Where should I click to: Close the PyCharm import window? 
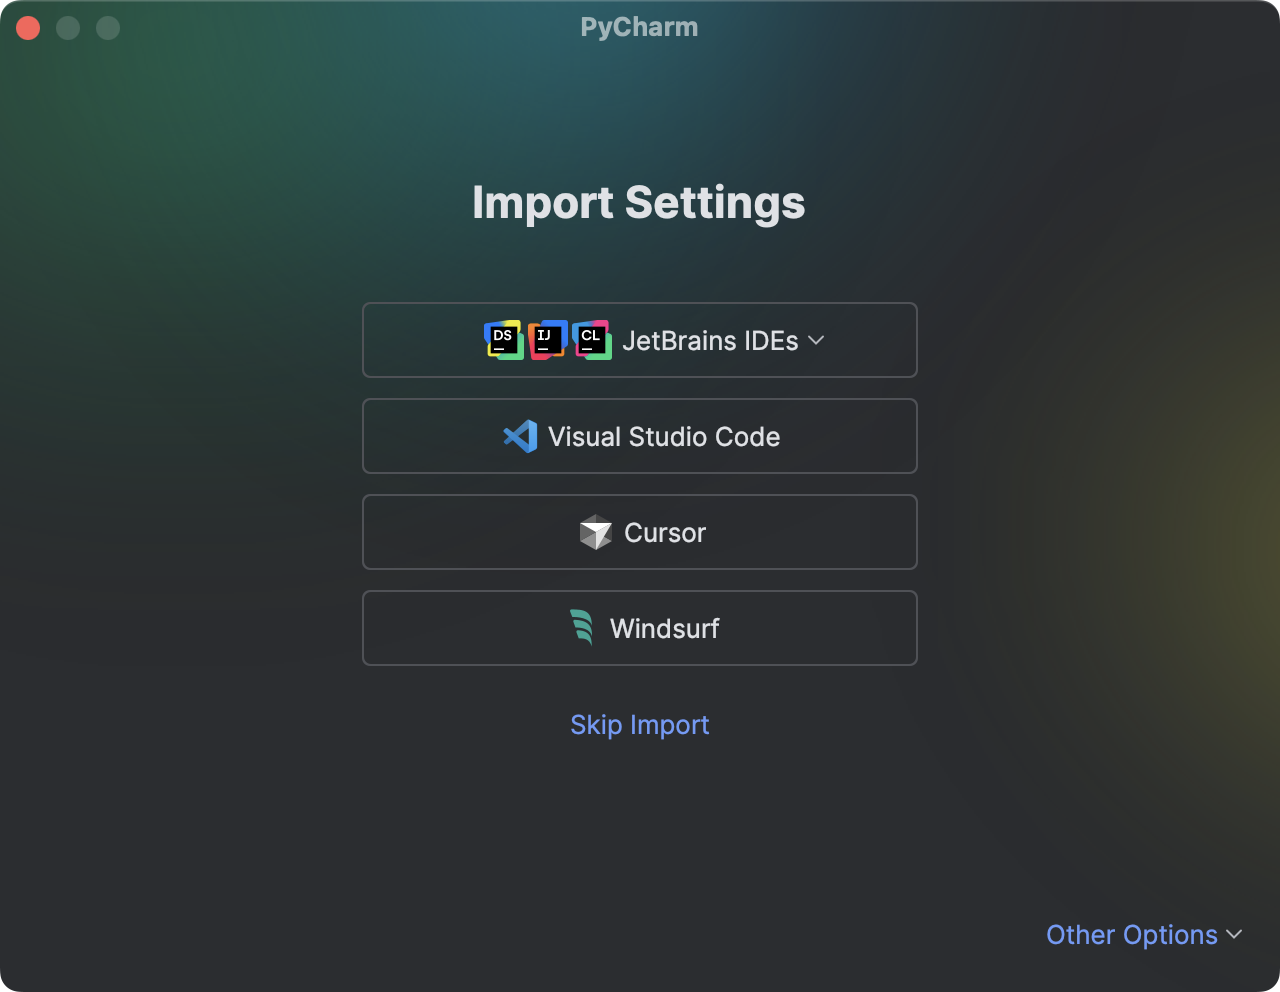(28, 27)
